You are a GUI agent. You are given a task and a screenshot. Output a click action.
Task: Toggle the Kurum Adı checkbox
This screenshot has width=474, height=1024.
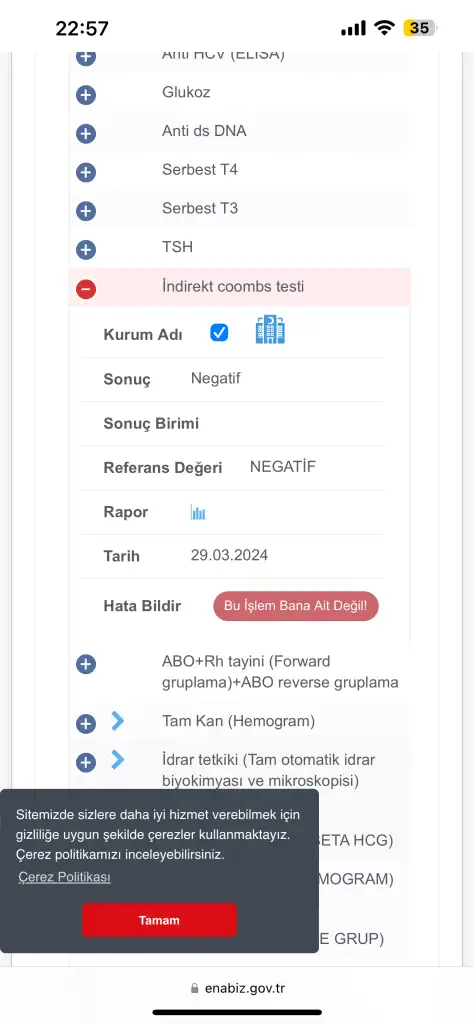tap(219, 333)
